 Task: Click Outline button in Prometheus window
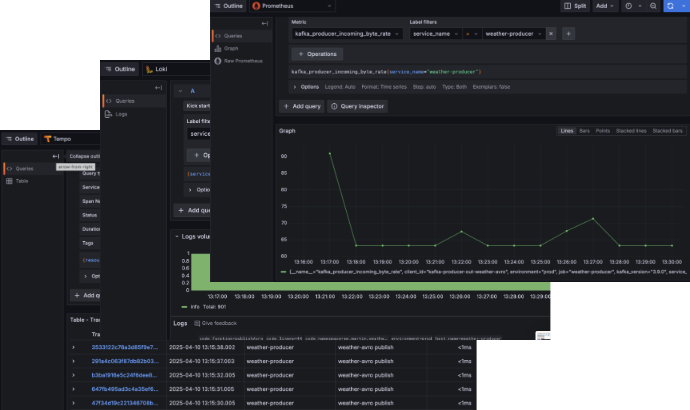point(228,6)
